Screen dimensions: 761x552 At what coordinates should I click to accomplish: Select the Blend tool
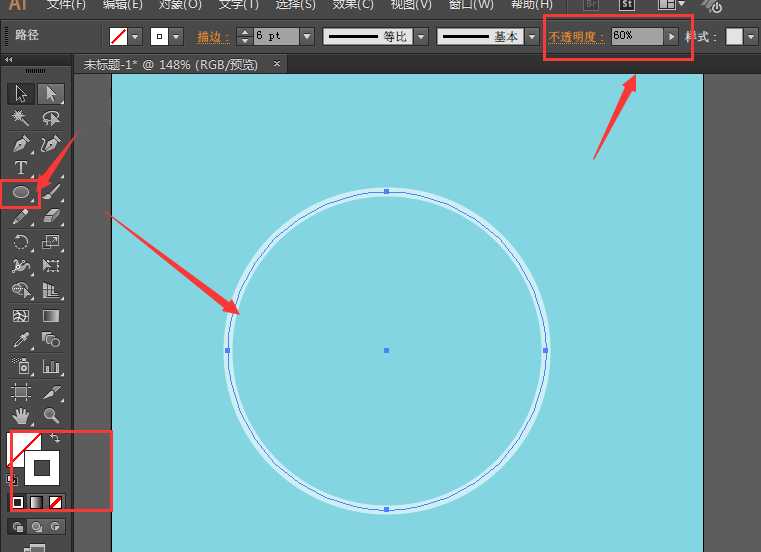point(50,340)
